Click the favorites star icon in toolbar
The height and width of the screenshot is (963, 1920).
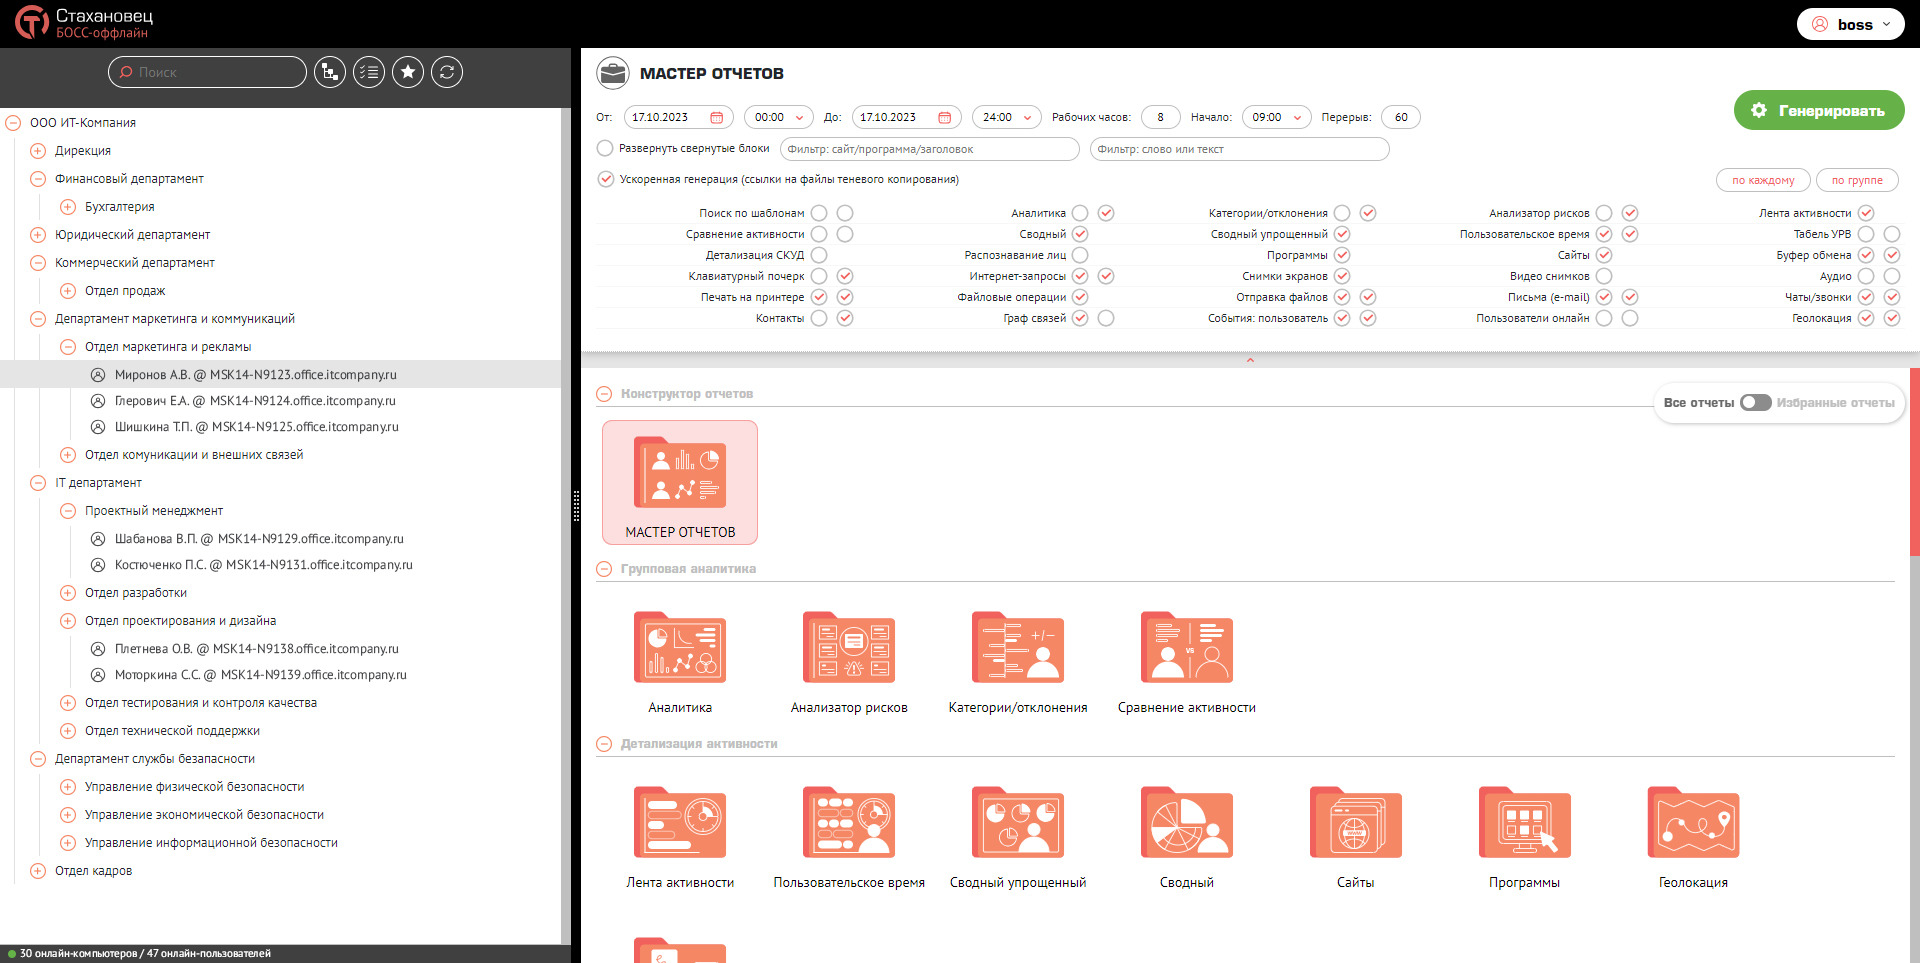(408, 72)
